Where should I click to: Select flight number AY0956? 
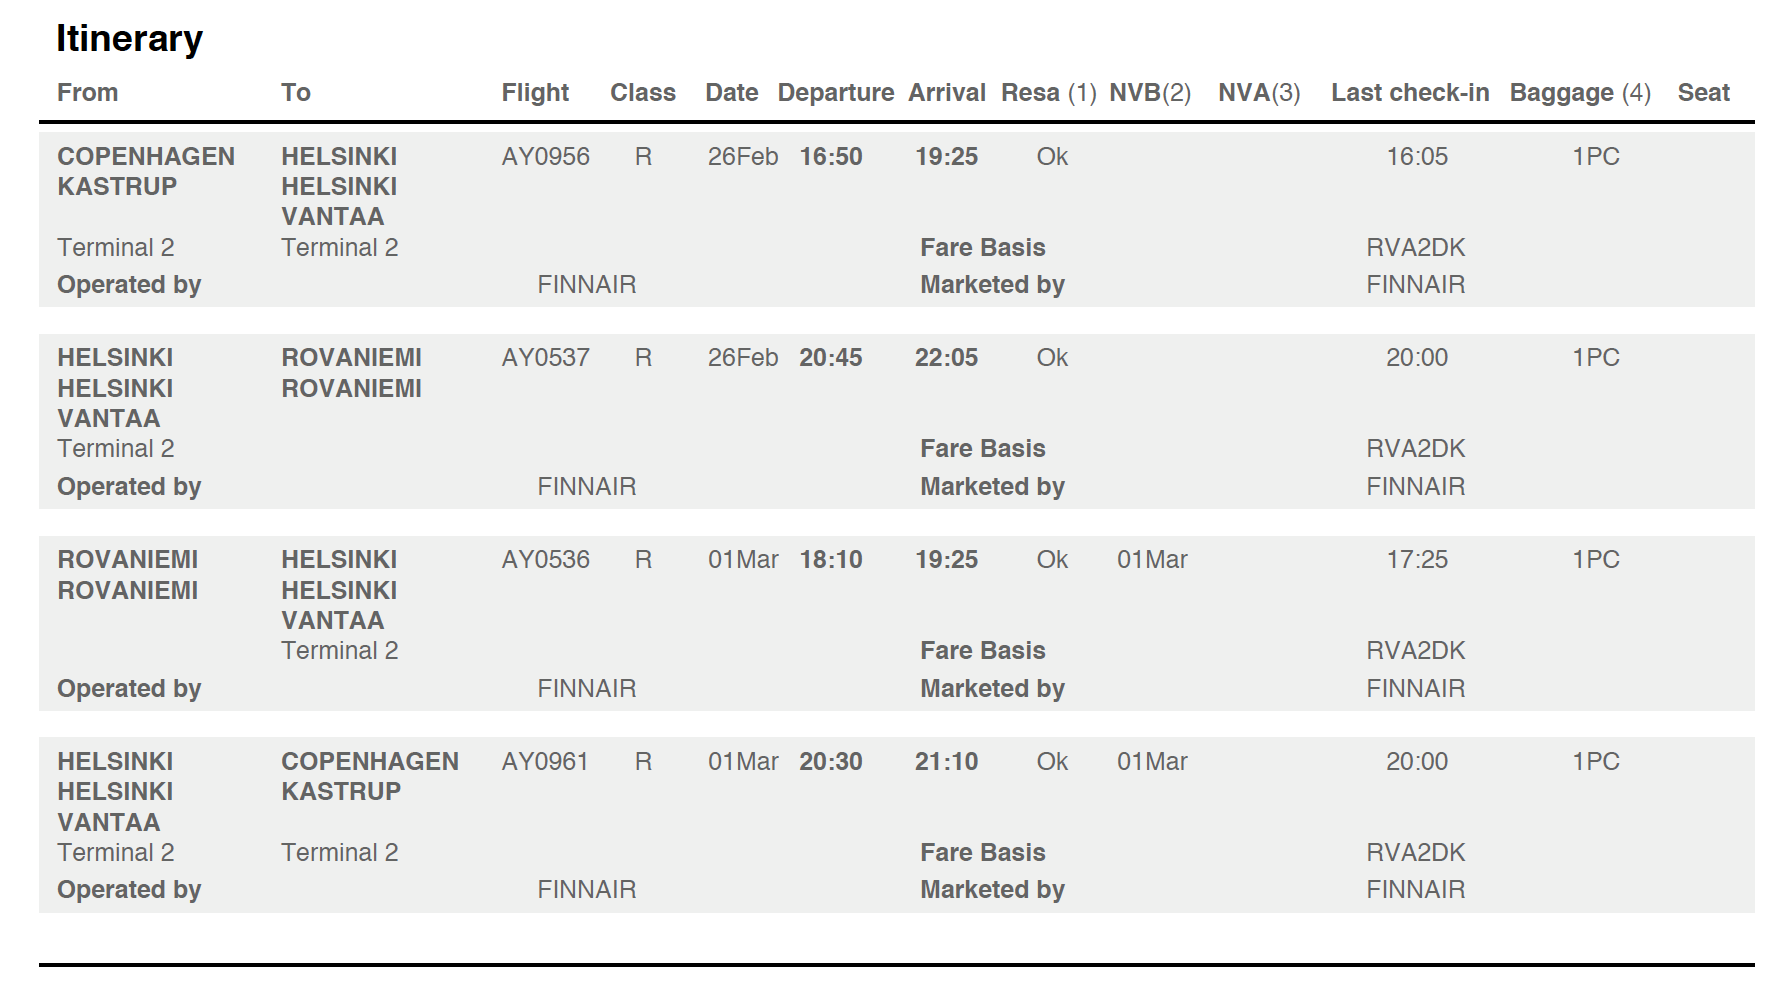coord(545,157)
